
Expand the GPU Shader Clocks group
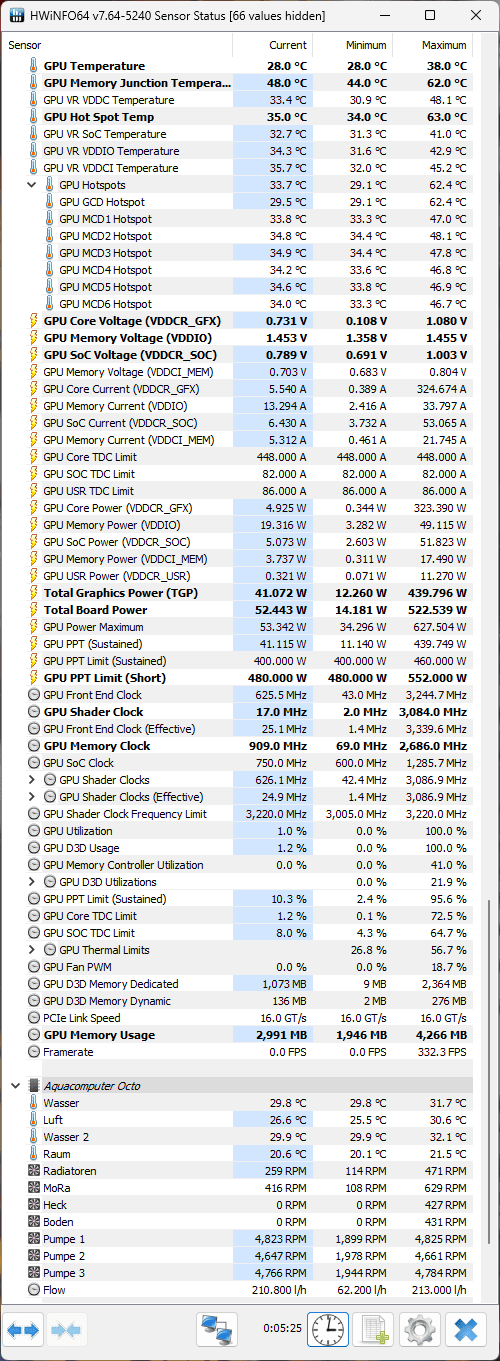32,780
